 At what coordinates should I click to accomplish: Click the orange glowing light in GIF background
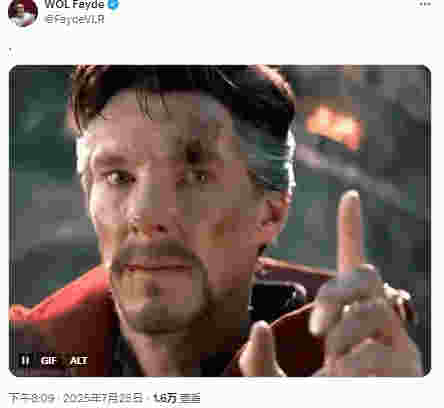[x=335, y=126]
